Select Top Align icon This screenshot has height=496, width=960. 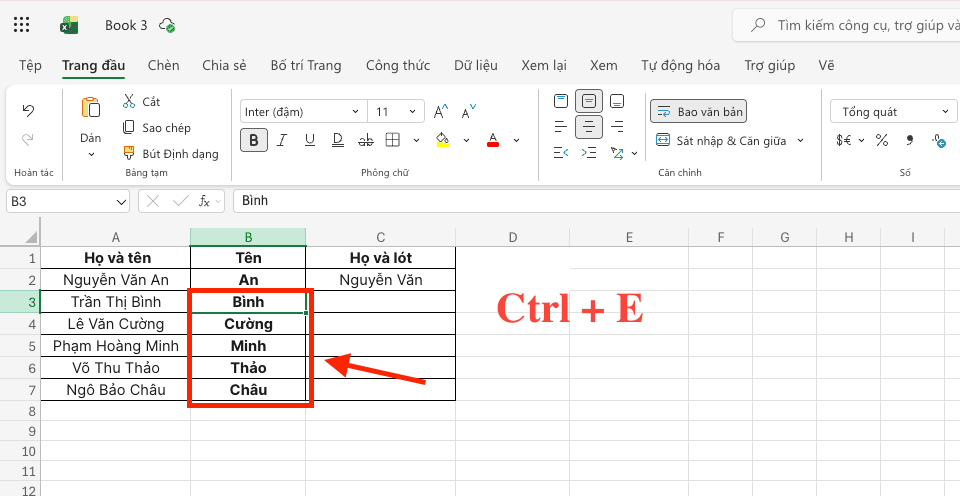click(x=561, y=101)
